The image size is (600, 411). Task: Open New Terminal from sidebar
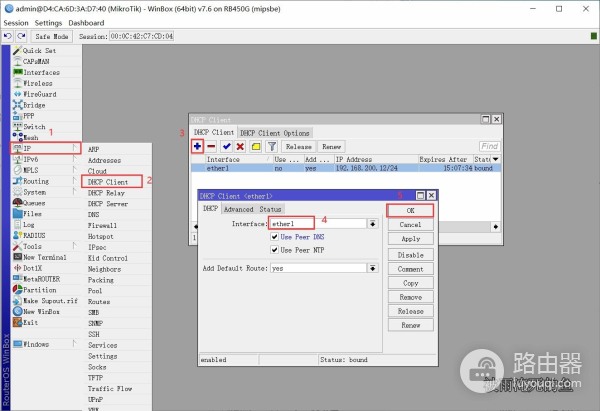pyautogui.click(x=46, y=257)
